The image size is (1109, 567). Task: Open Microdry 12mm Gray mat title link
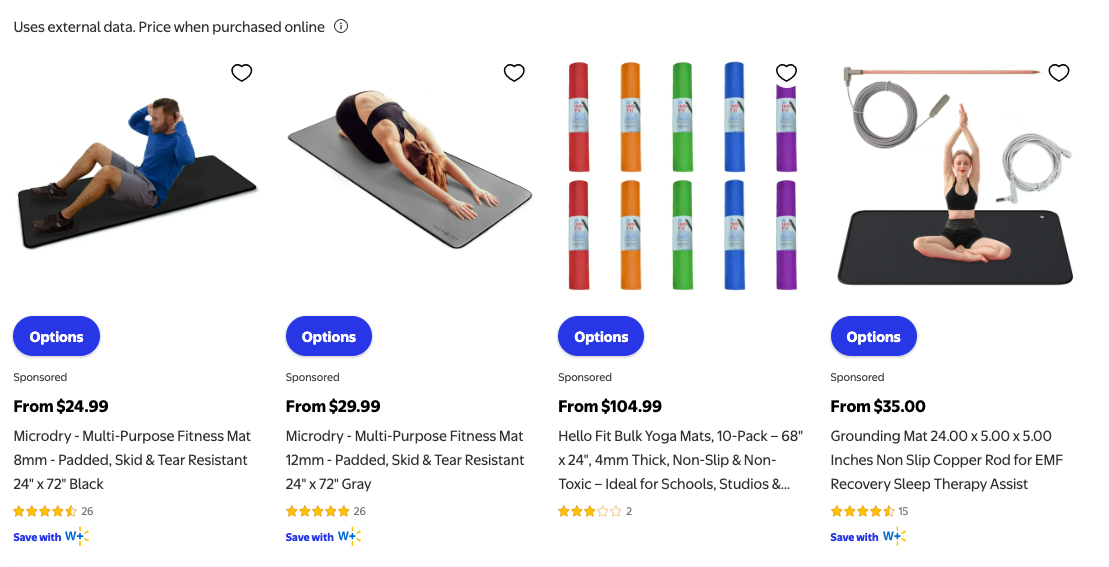[x=405, y=460]
